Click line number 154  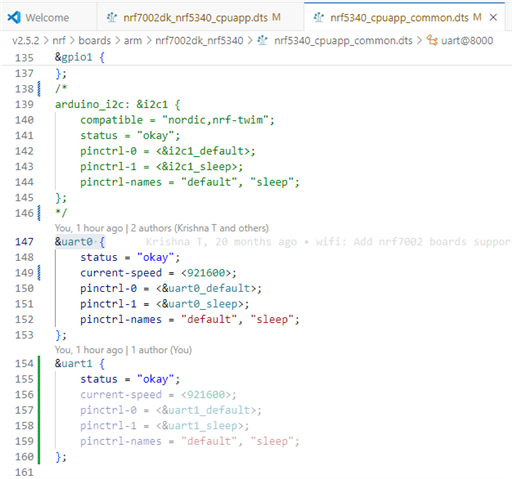[24, 363]
